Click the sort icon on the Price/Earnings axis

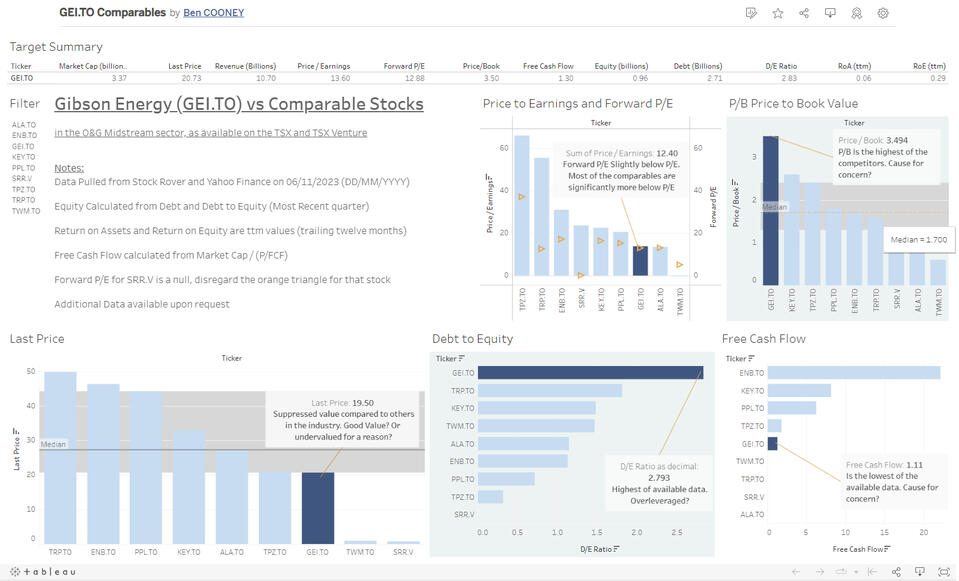(489, 177)
